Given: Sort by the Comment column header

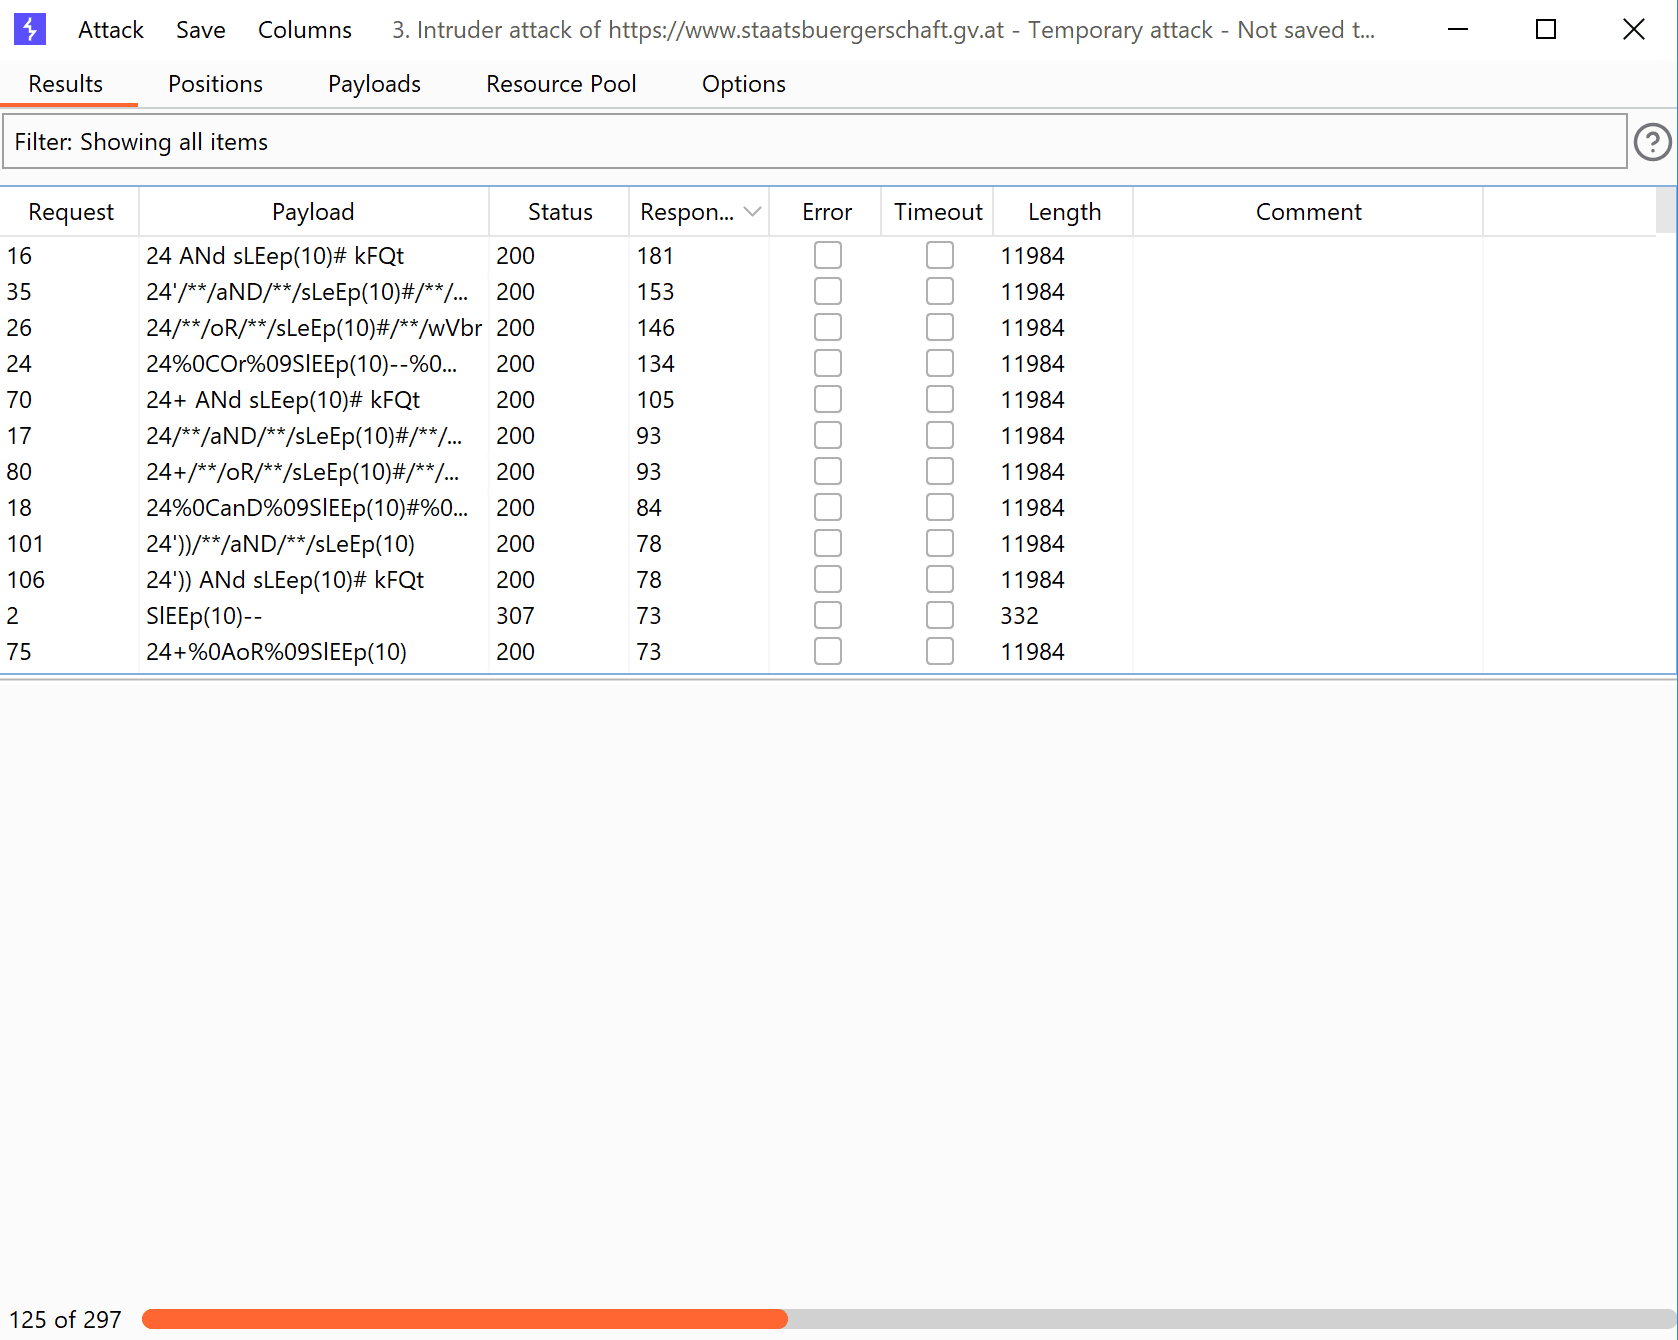Looking at the screenshot, I should click(1308, 212).
